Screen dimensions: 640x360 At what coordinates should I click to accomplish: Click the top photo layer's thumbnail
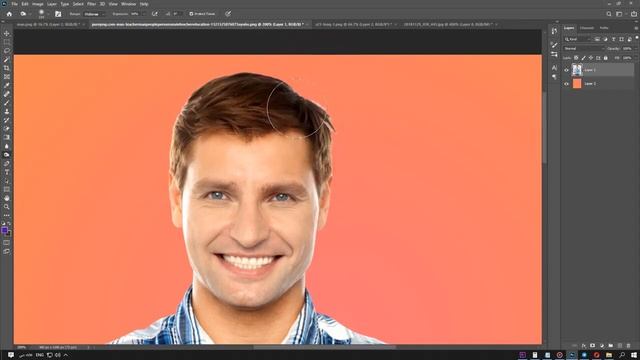tap(577, 70)
